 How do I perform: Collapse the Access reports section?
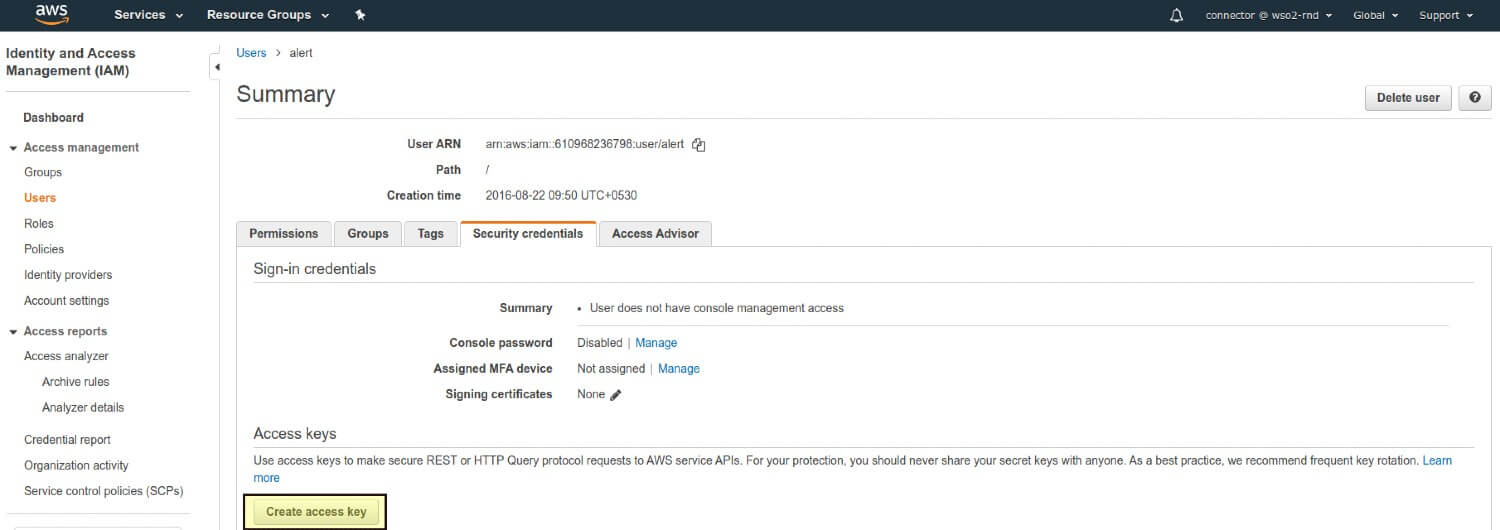coord(13,332)
